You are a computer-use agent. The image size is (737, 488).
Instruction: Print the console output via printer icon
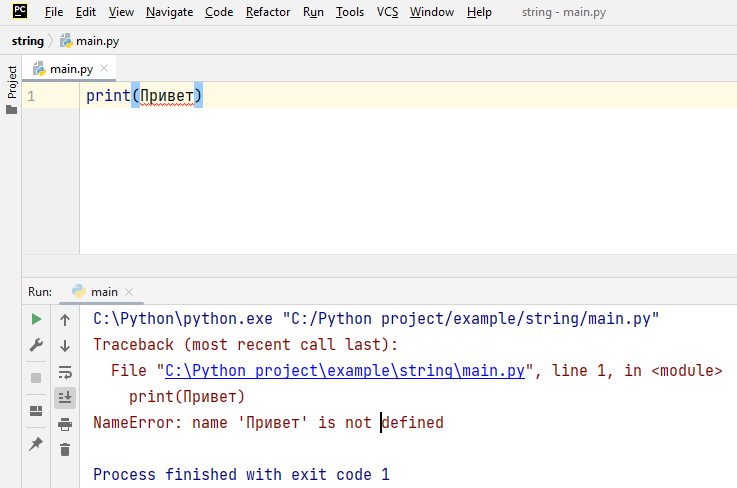click(x=65, y=424)
